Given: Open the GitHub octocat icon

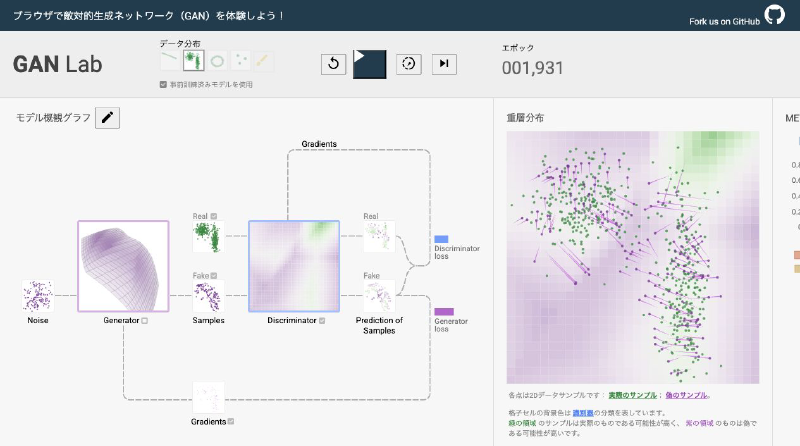Looking at the screenshot, I should pyautogui.click(x=774, y=14).
